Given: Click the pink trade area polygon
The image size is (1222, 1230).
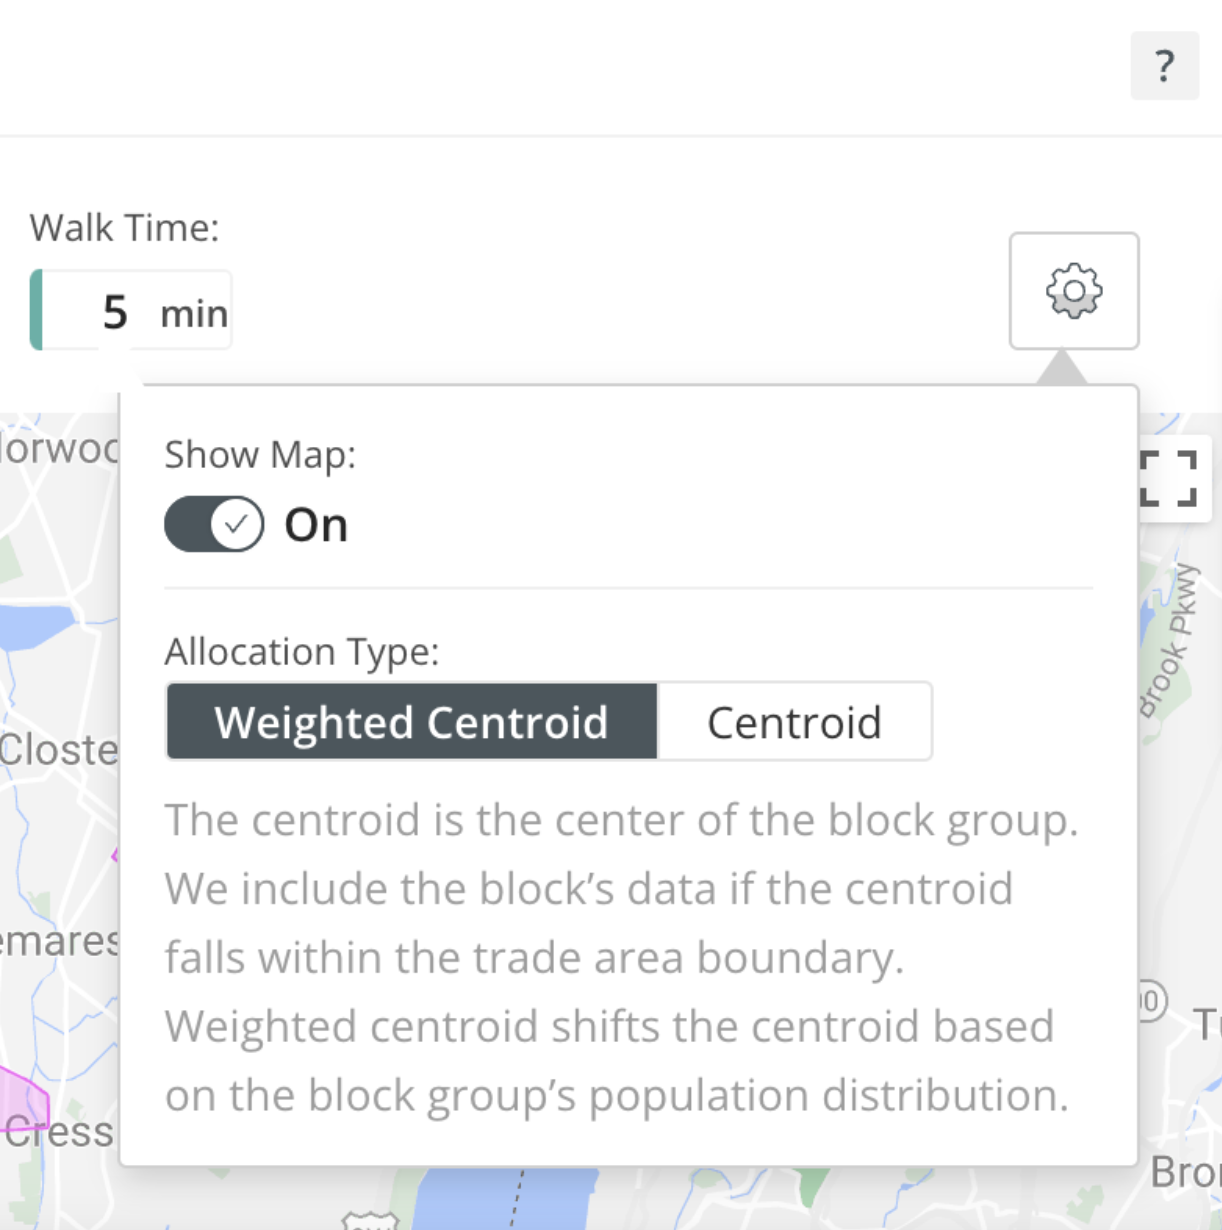Looking at the screenshot, I should coord(22,1096).
